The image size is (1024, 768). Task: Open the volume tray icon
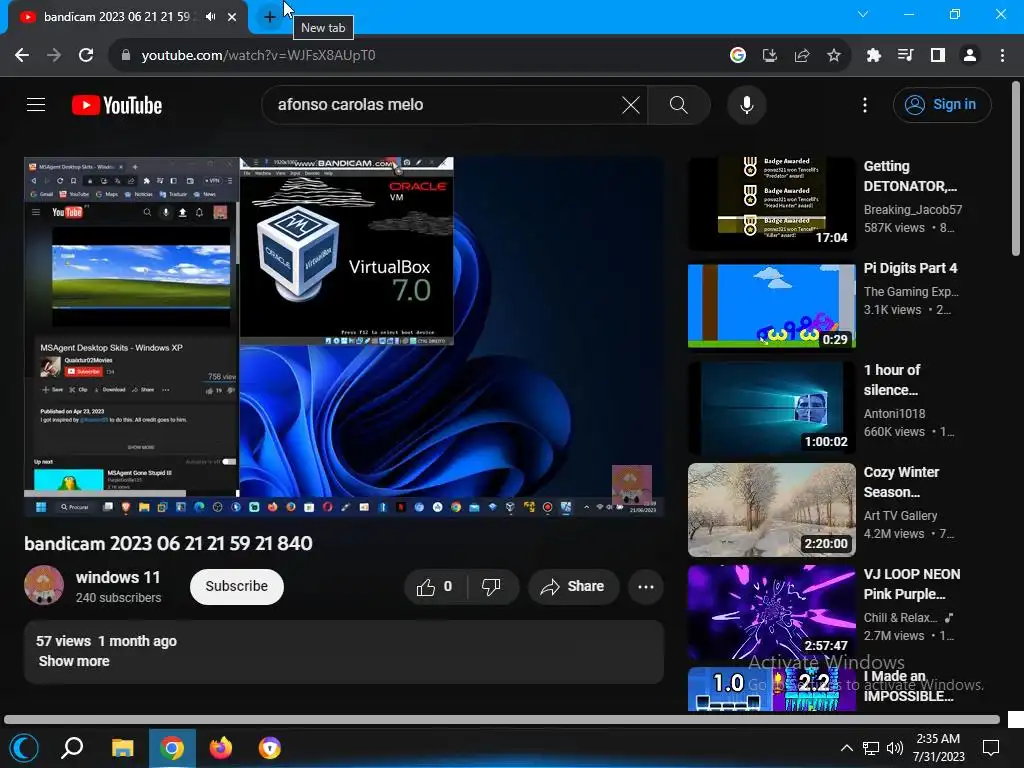(895, 748)
